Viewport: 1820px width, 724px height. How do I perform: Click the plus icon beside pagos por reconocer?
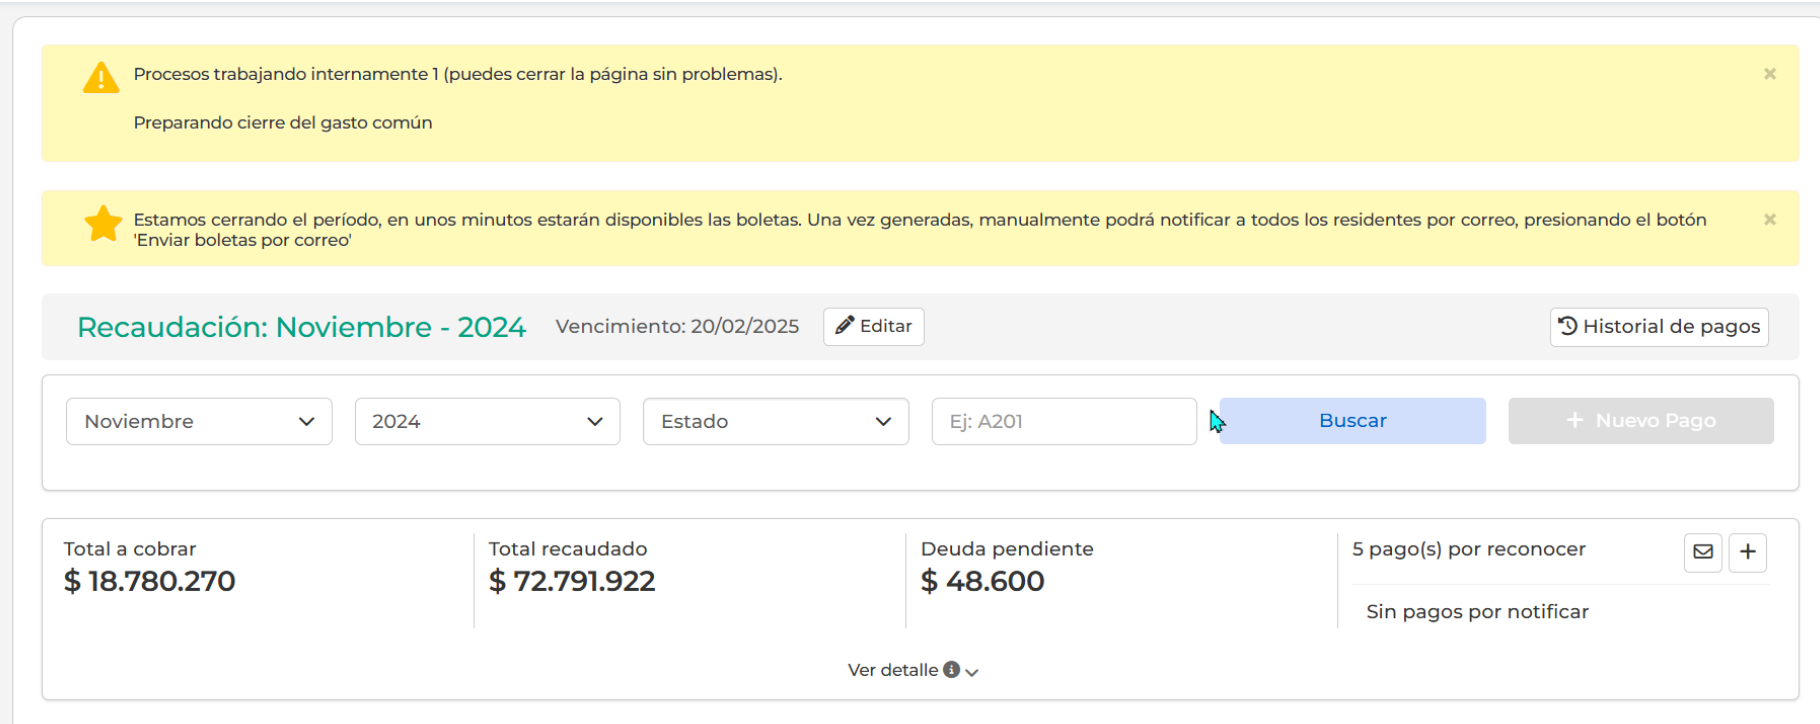(1747, 552)
